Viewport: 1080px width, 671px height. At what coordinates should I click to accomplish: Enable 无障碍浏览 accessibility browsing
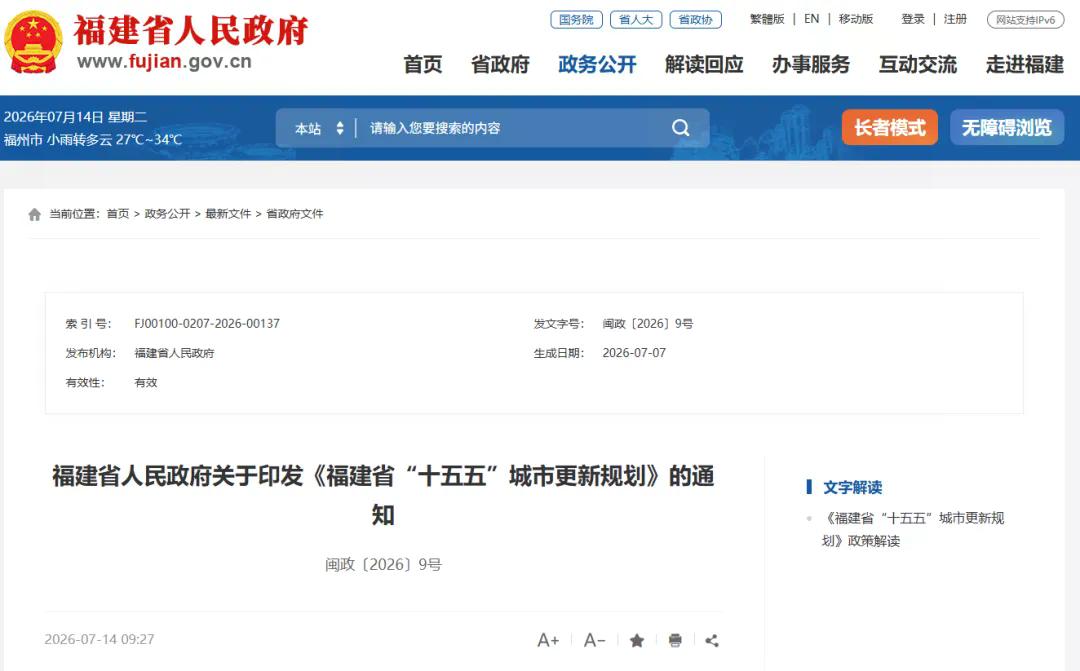1007,127
